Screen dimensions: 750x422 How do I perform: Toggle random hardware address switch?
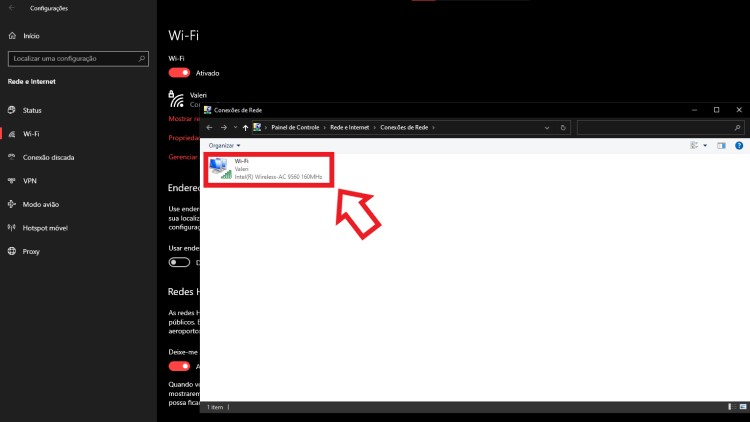tap(179, 262)
